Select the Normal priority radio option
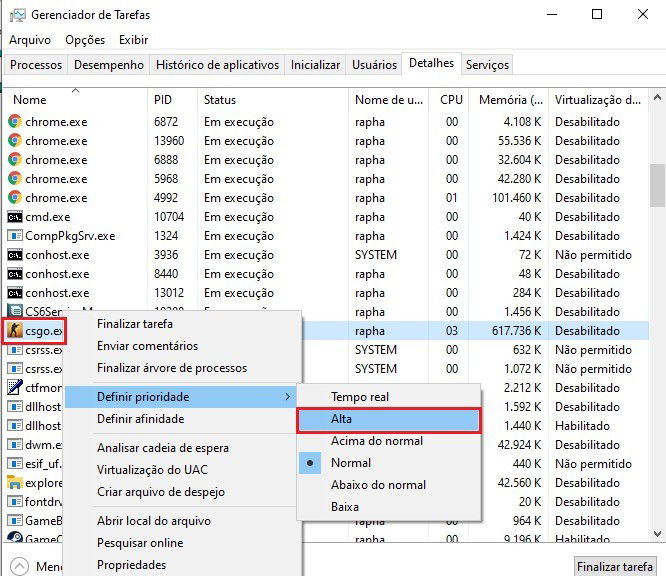This screenshot has height=576, width=666. tap(351, 463)
